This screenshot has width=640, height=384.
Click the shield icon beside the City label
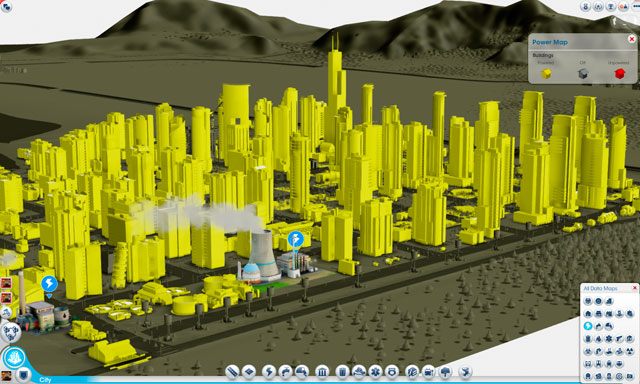24,374
